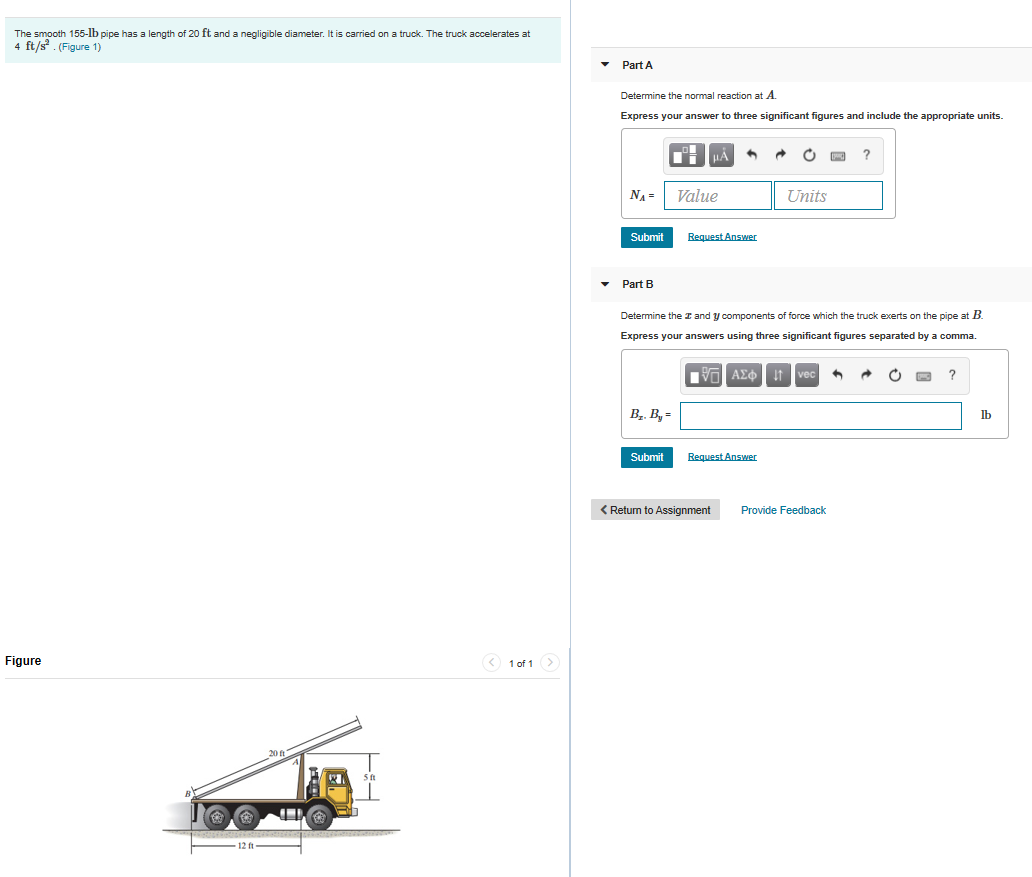Open the previous figure arrow
This screenshot has height=877, width=1032.
[491, 662]
